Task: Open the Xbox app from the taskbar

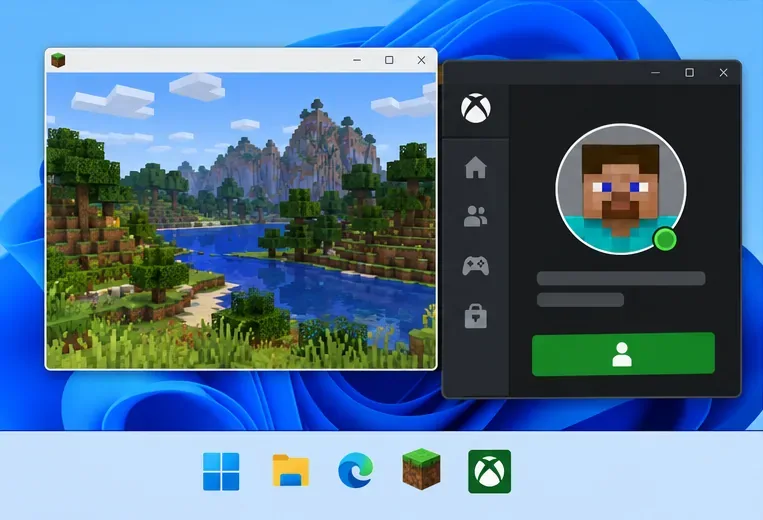Action: [x=490, y=471]
